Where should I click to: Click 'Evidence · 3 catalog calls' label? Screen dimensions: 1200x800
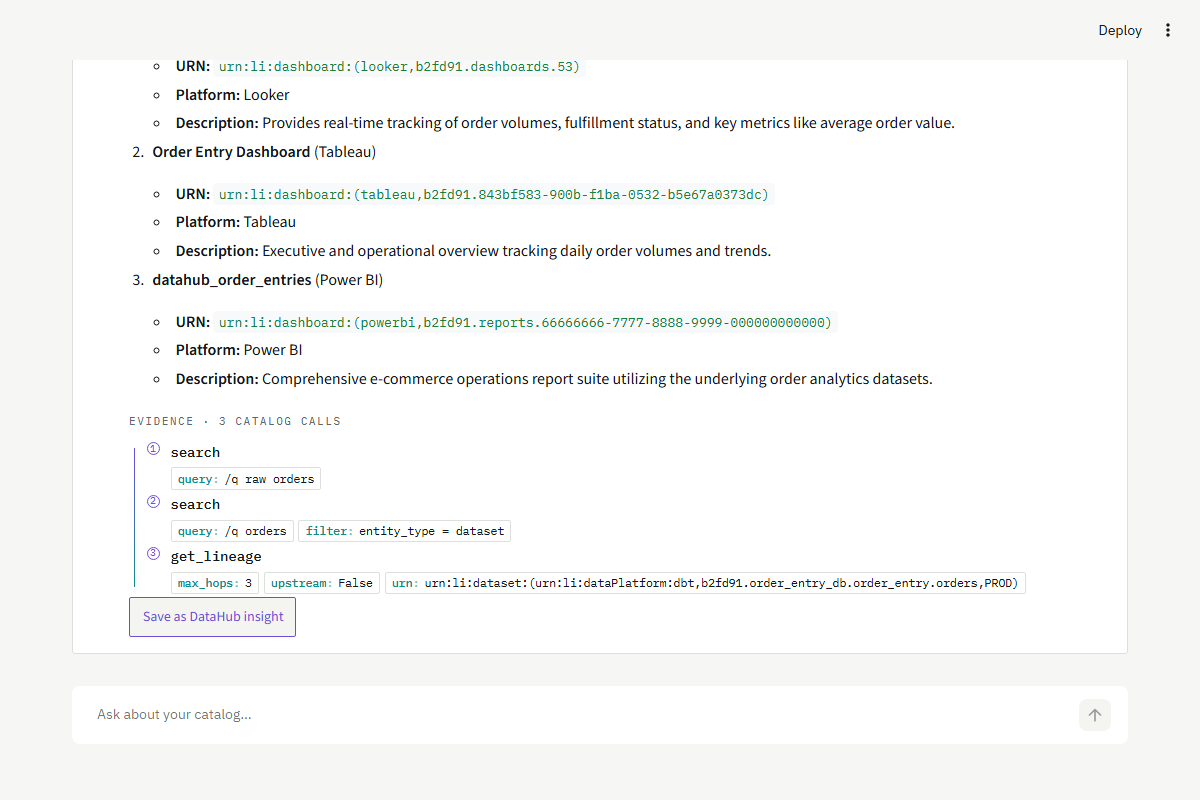[235, 421]
